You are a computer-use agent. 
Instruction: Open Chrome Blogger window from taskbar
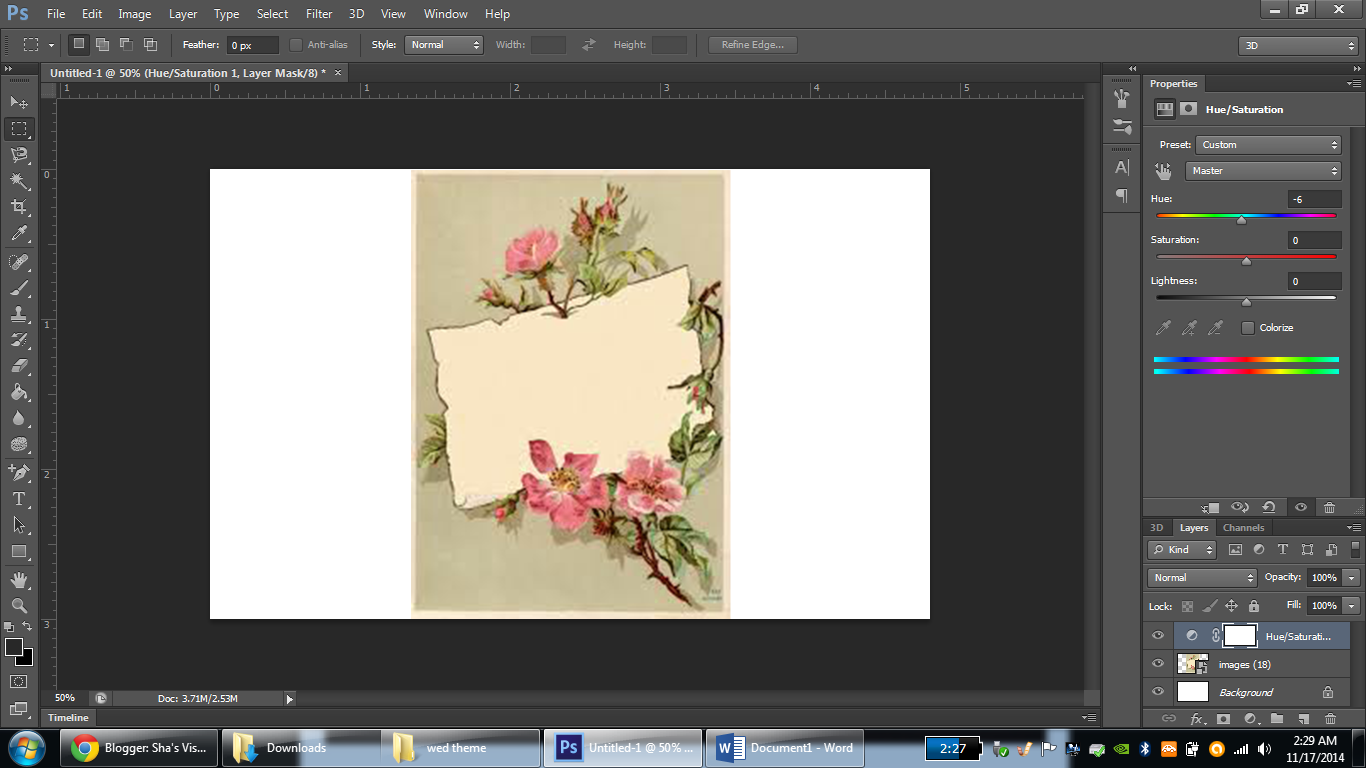tap(139, 748)
